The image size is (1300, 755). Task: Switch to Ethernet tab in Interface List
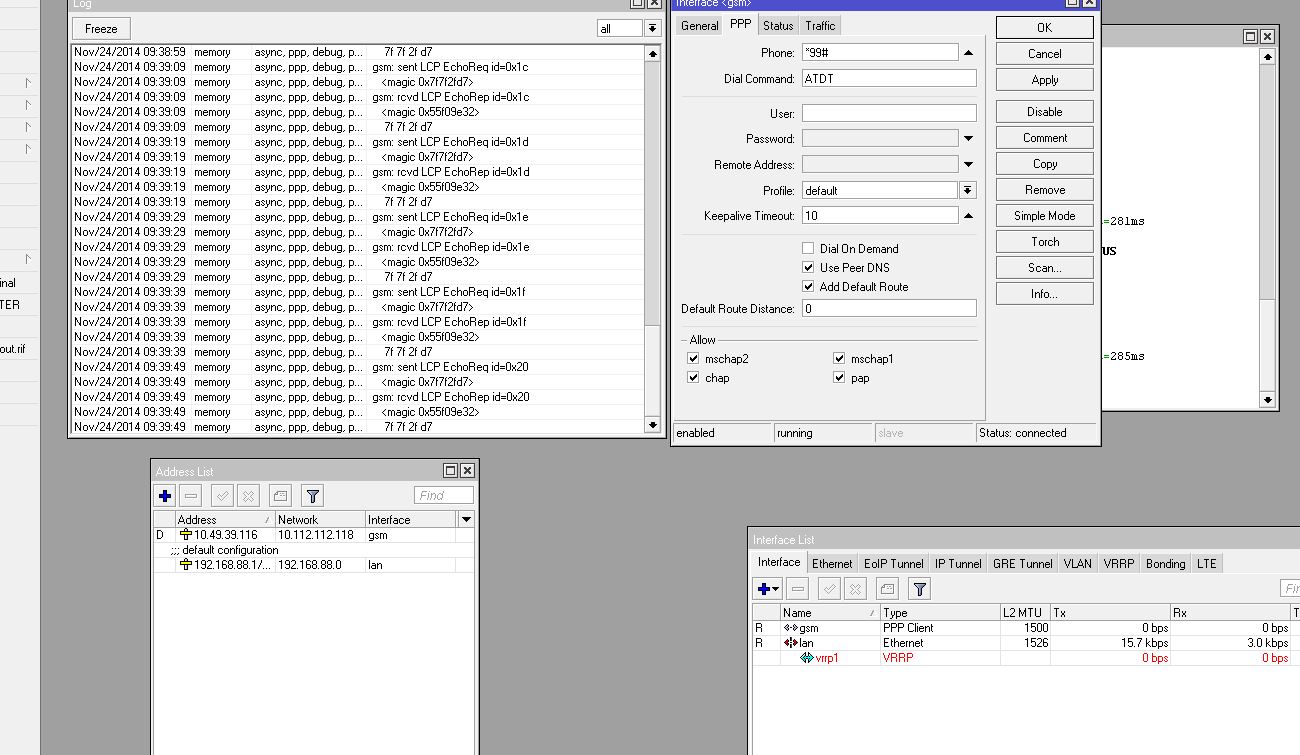[832, 564]
